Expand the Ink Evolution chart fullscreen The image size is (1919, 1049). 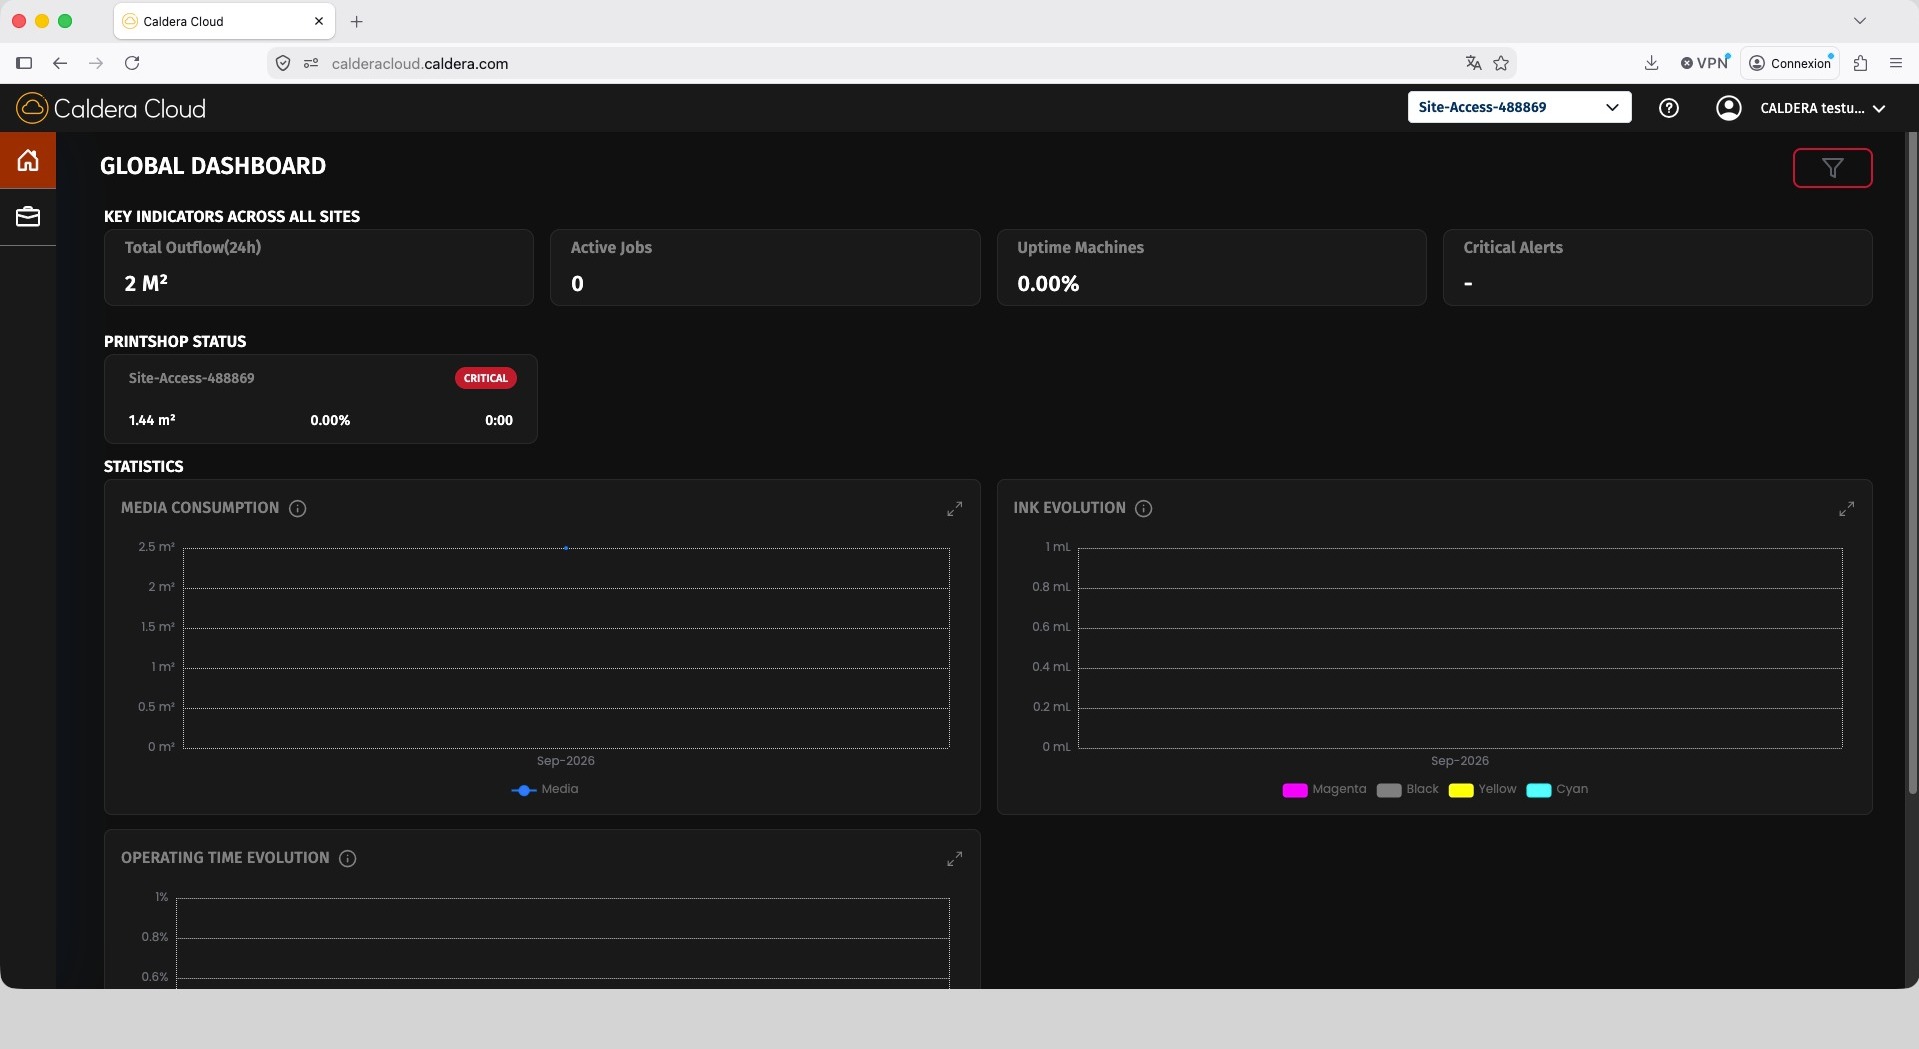point(1846,509)
